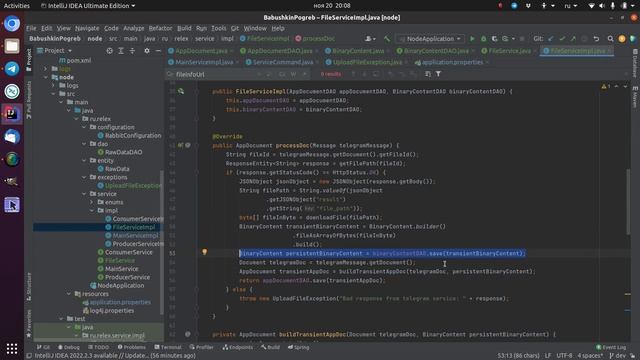Open the Maven side tool window
The image size is (640, 360).
(635, 97)
